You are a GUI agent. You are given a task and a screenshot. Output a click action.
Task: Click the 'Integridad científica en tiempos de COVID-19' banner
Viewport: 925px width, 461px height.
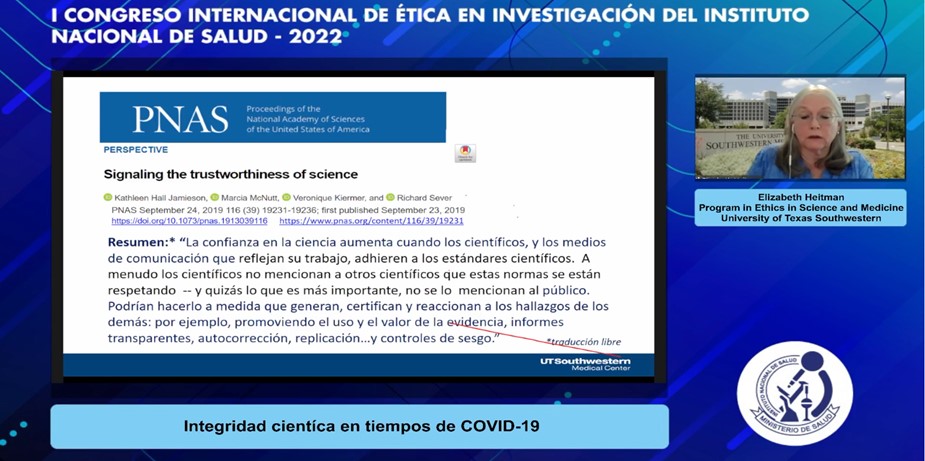click(361, 426)
